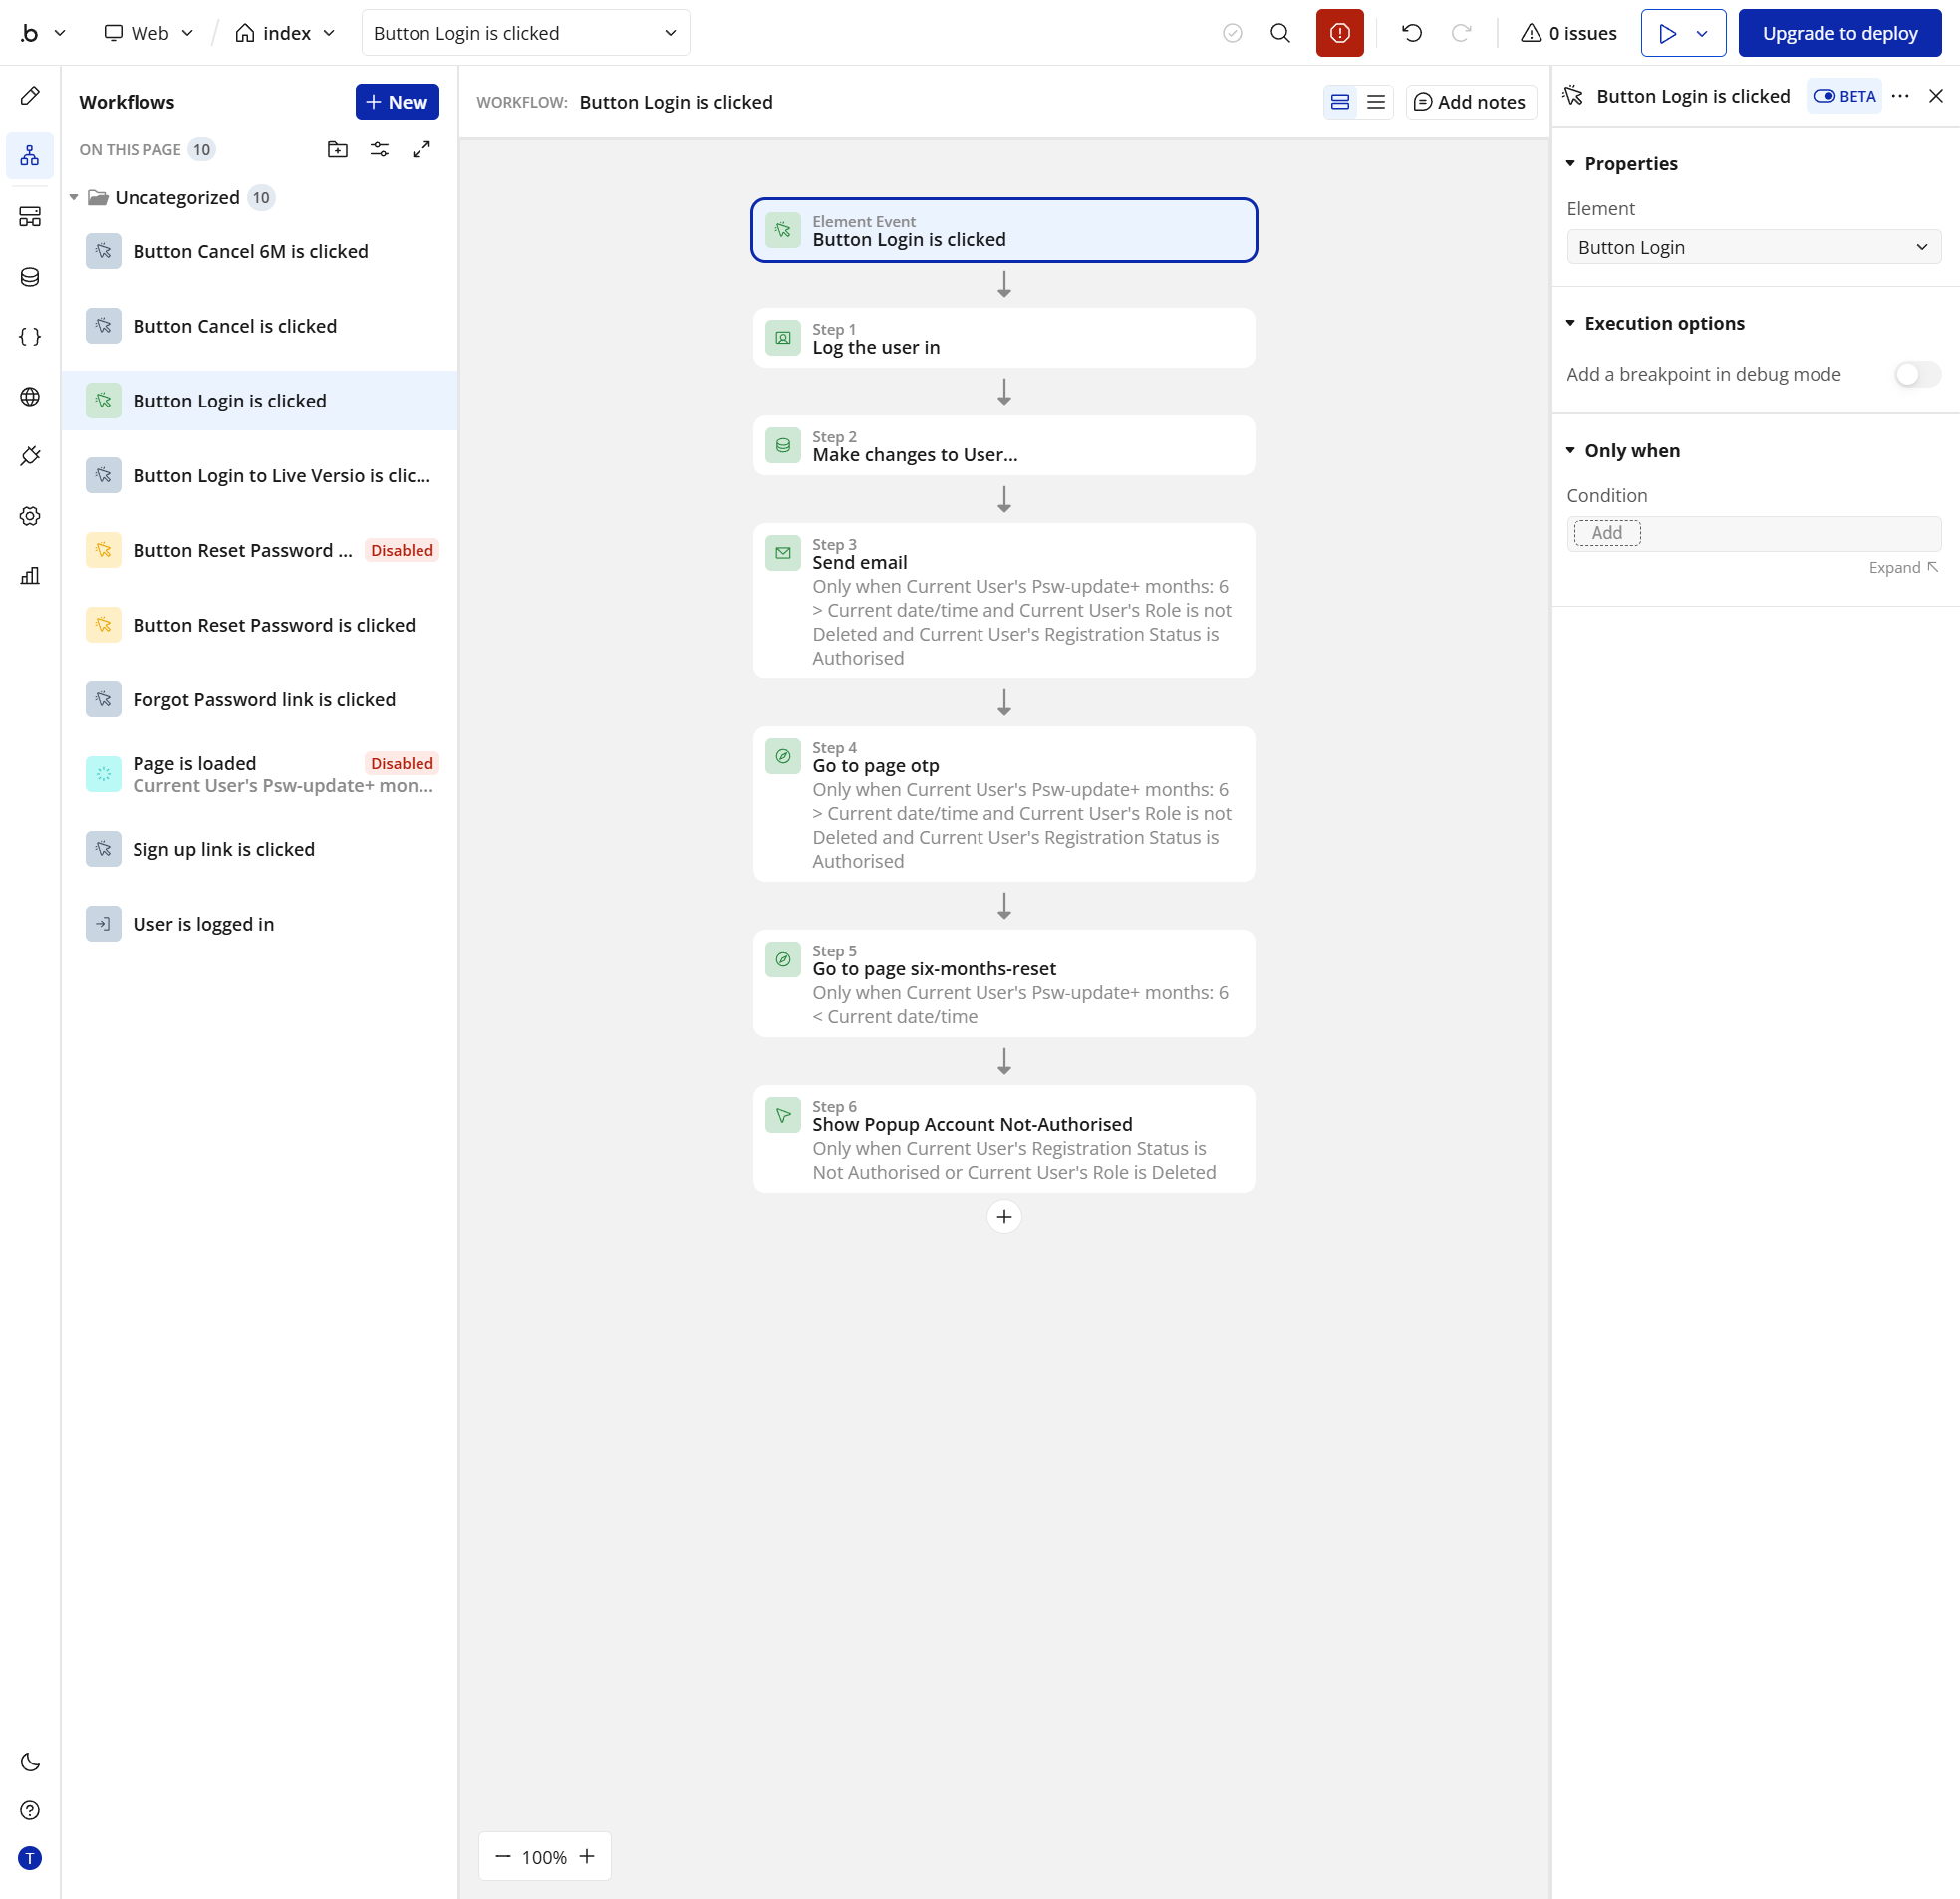Close the property editor panel

click(1936, 96)
